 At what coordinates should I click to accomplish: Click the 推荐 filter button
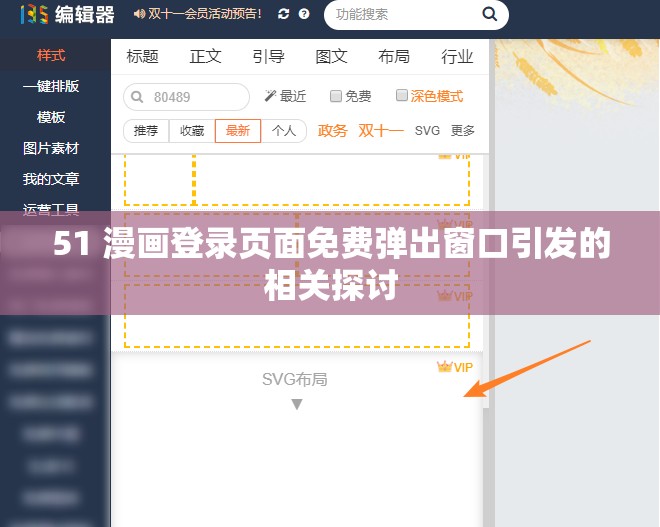(146, 131)
